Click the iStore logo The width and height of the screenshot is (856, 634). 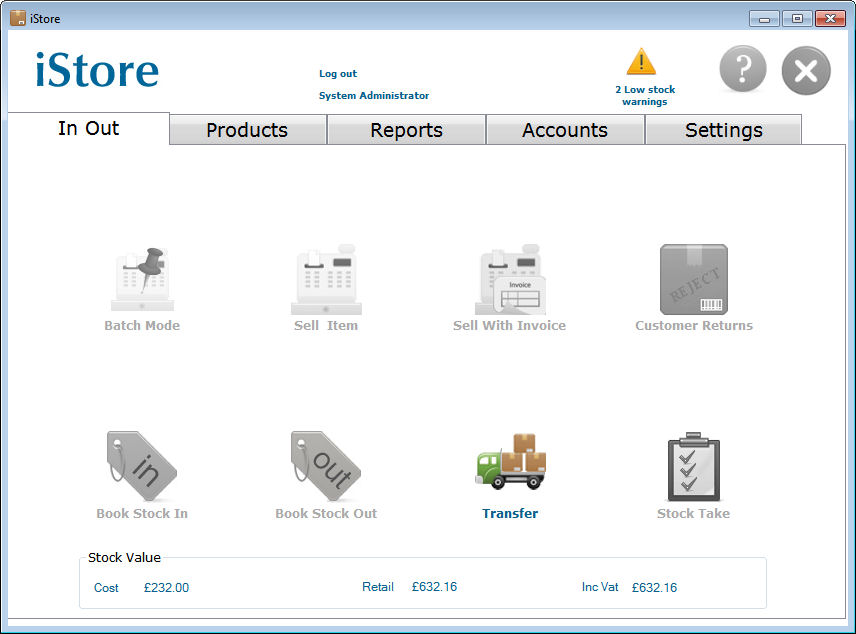(x=97, y=70)
